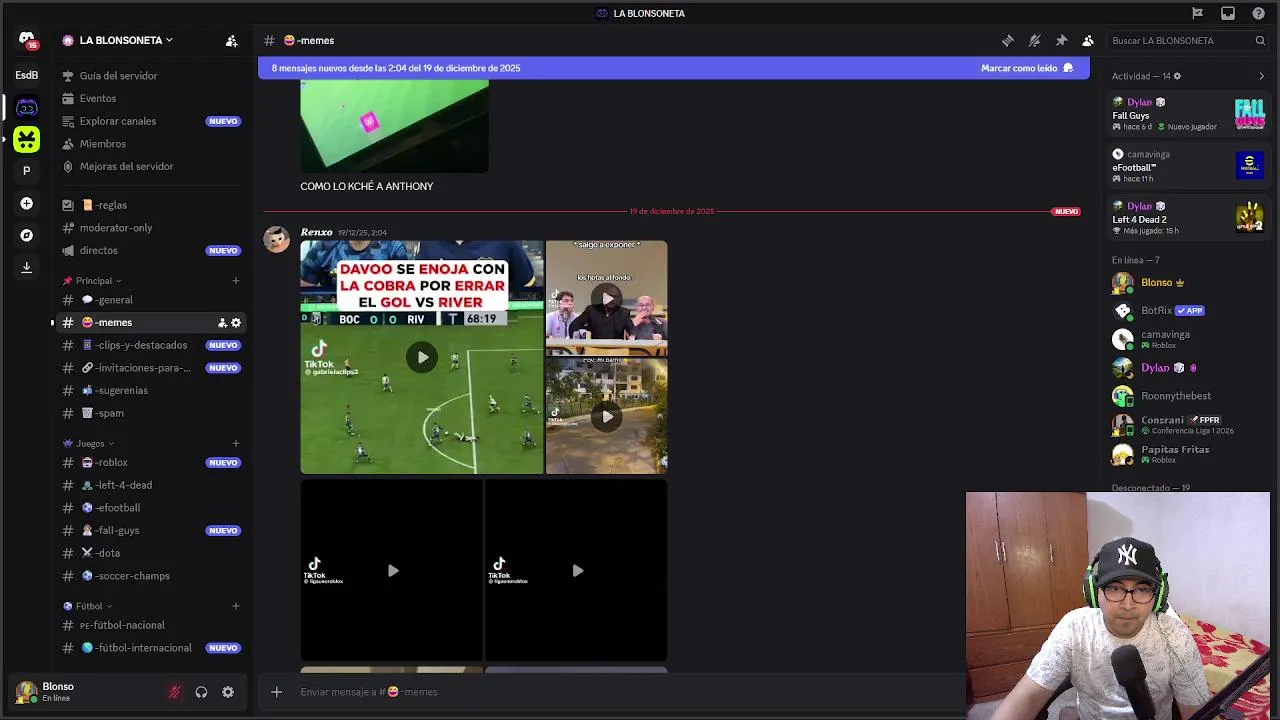
Task: Open pinned messages icon
Action: [1061, 41]
